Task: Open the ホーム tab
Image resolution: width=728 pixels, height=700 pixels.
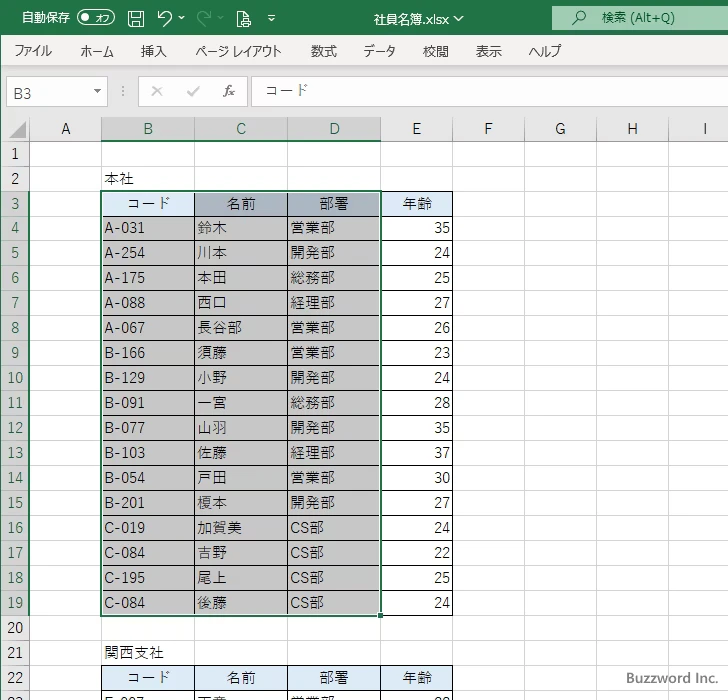Action: click(x=97, y=51)
